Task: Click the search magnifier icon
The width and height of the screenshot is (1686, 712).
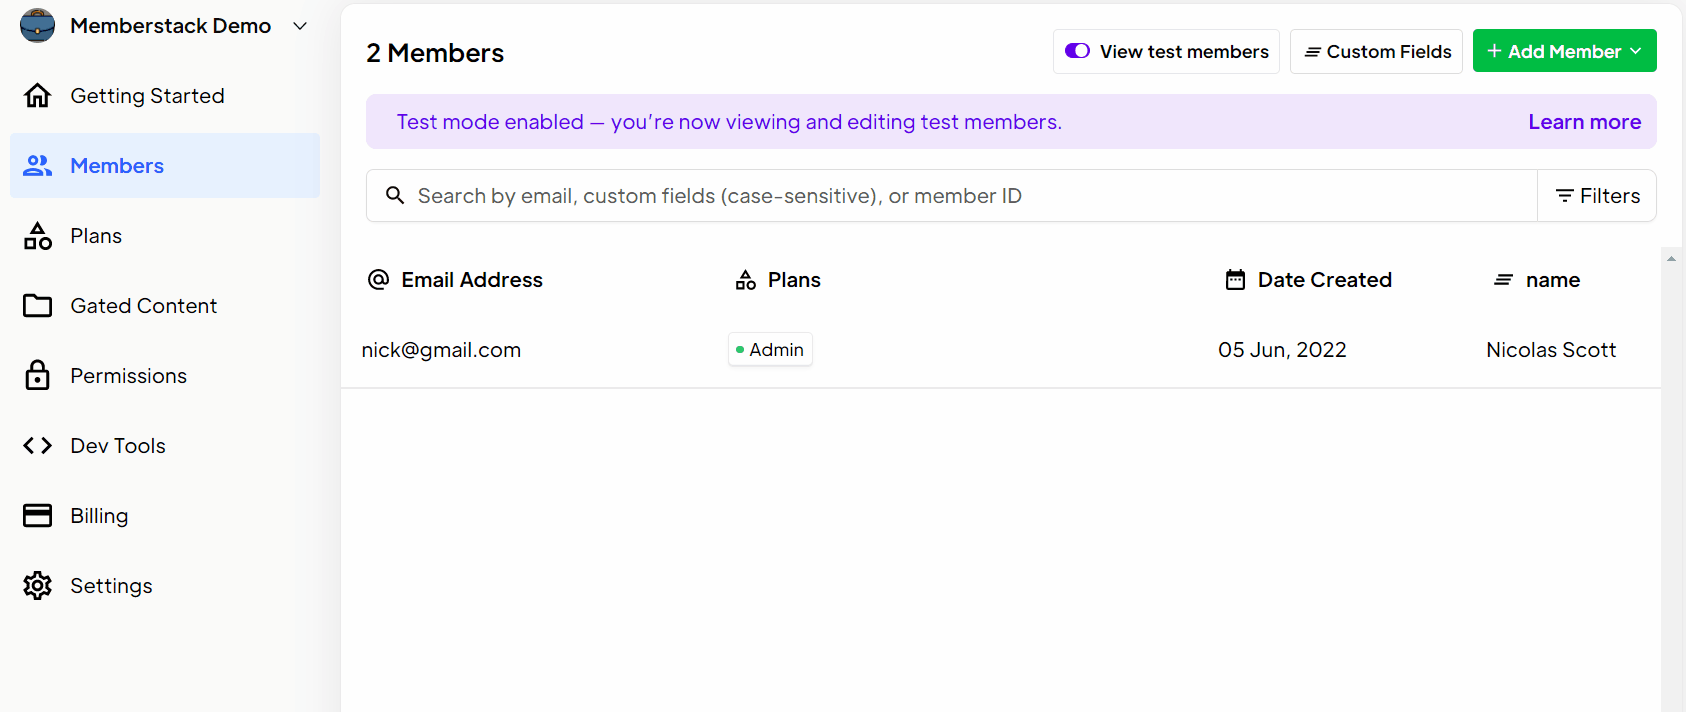Action: pos(395,195)
